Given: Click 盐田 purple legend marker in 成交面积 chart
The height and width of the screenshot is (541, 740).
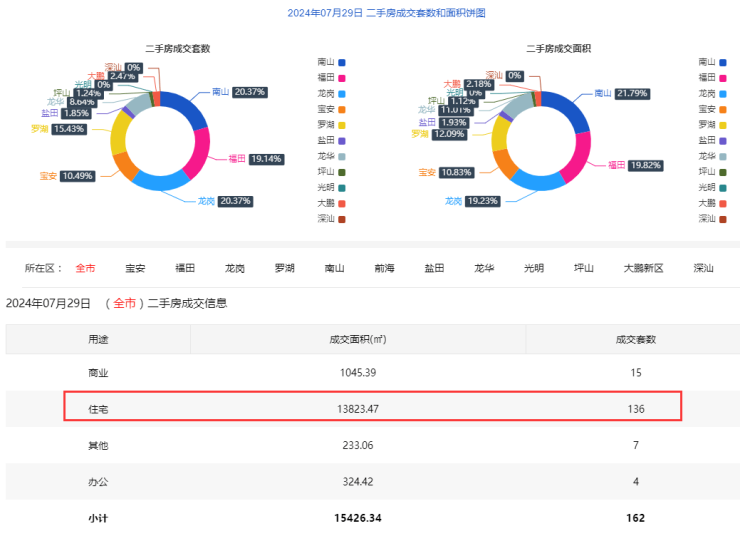Looking at the screenshot, I should click(723, 140).
